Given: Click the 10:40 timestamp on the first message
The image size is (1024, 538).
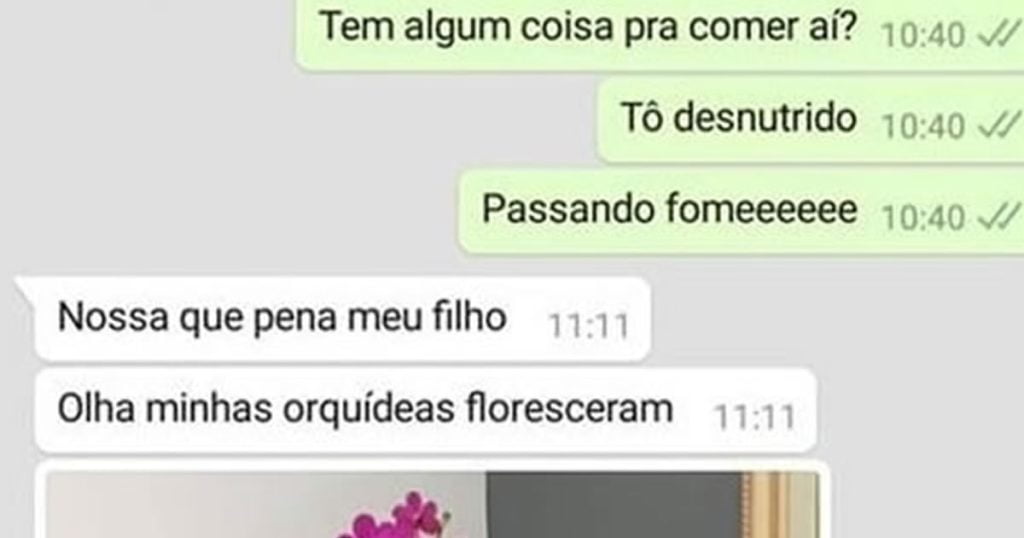Looking at the screenshot, I should [x=923, y=35].
